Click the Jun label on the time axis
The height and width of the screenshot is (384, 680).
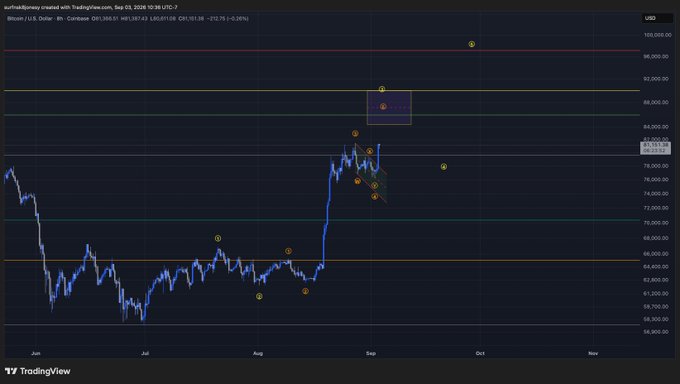click(36, 353)
